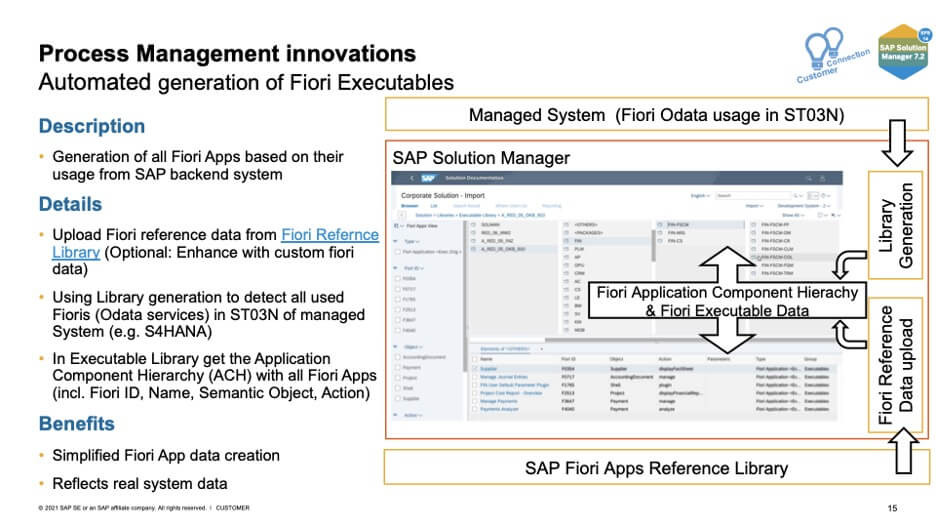This screenshot has height=528, width=936.
Task: Select the FIN component entry
Action: 578,241
